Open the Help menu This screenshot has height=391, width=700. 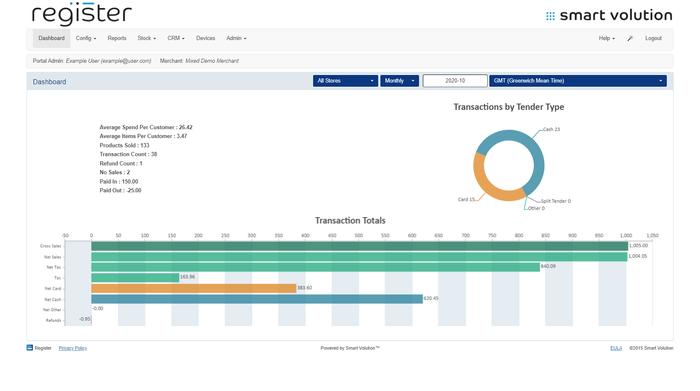click(607, 38)
